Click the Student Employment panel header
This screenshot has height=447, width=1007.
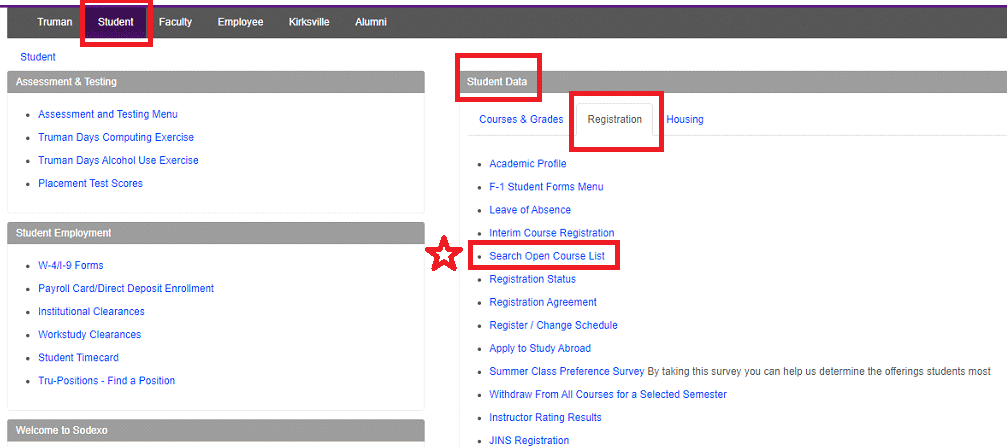216,233
